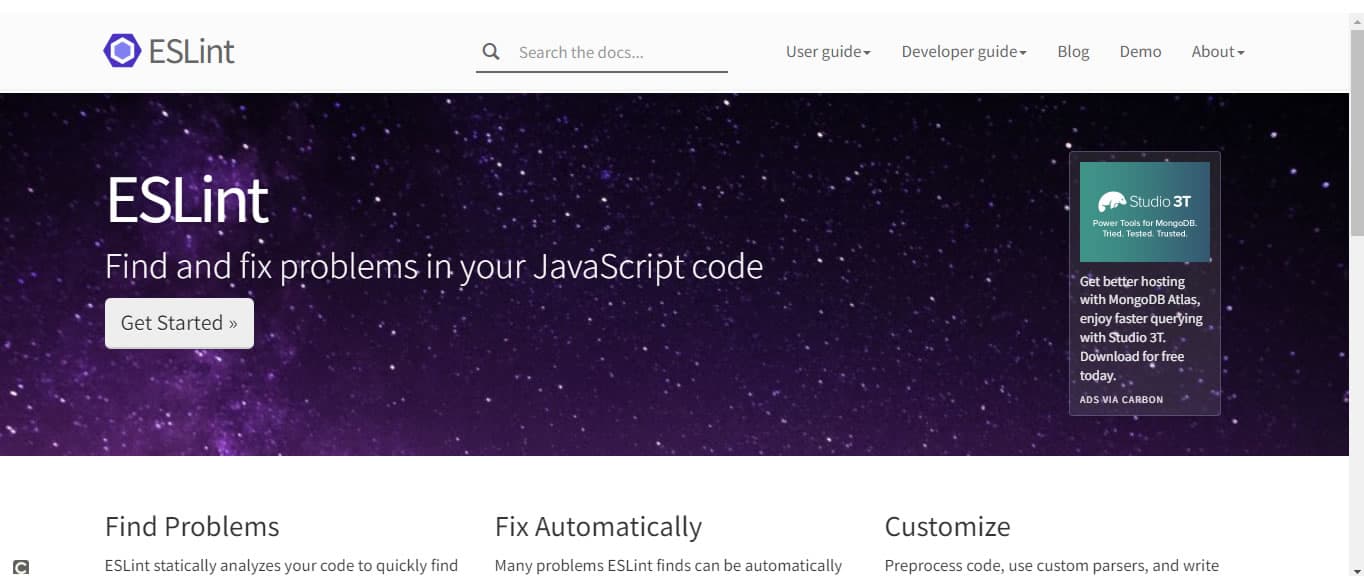Viewport: 1364px width, 576px height.
Task: Open the Demo page
Action: 1140,52
